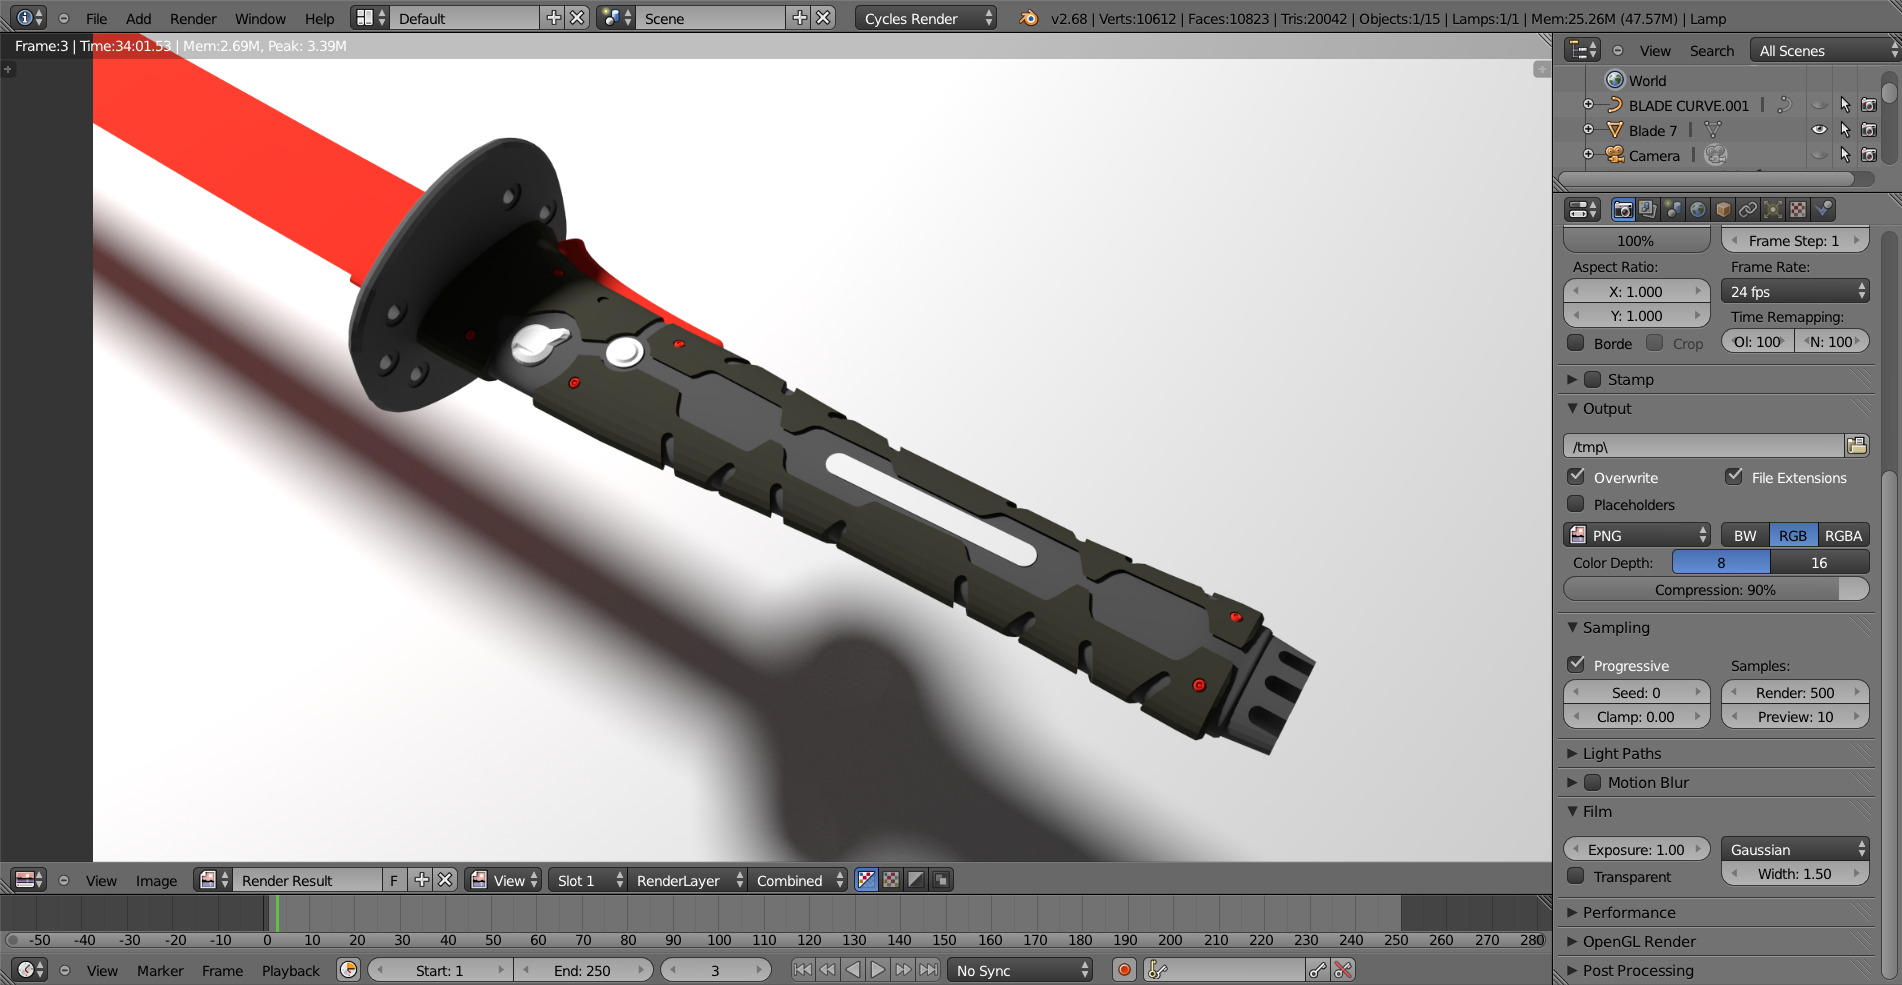The height and width of the screenshot is (985, 1902).
Task: Open the Object Data lamp tab
Action: (x=1773, y=209)
